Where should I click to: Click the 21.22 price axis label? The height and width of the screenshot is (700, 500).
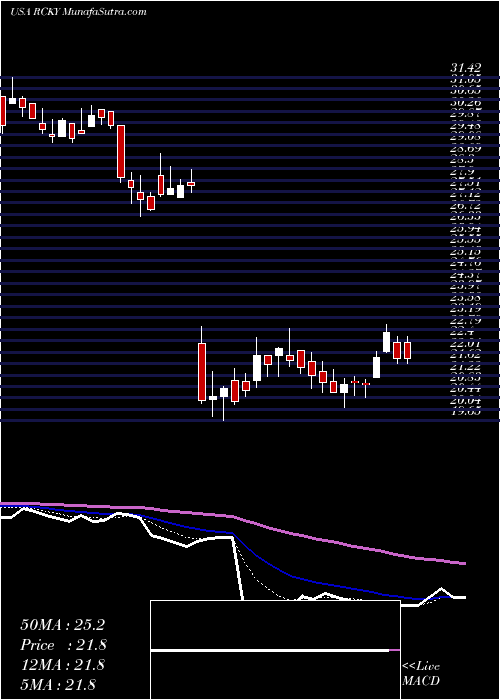click(x=465, y=367)
